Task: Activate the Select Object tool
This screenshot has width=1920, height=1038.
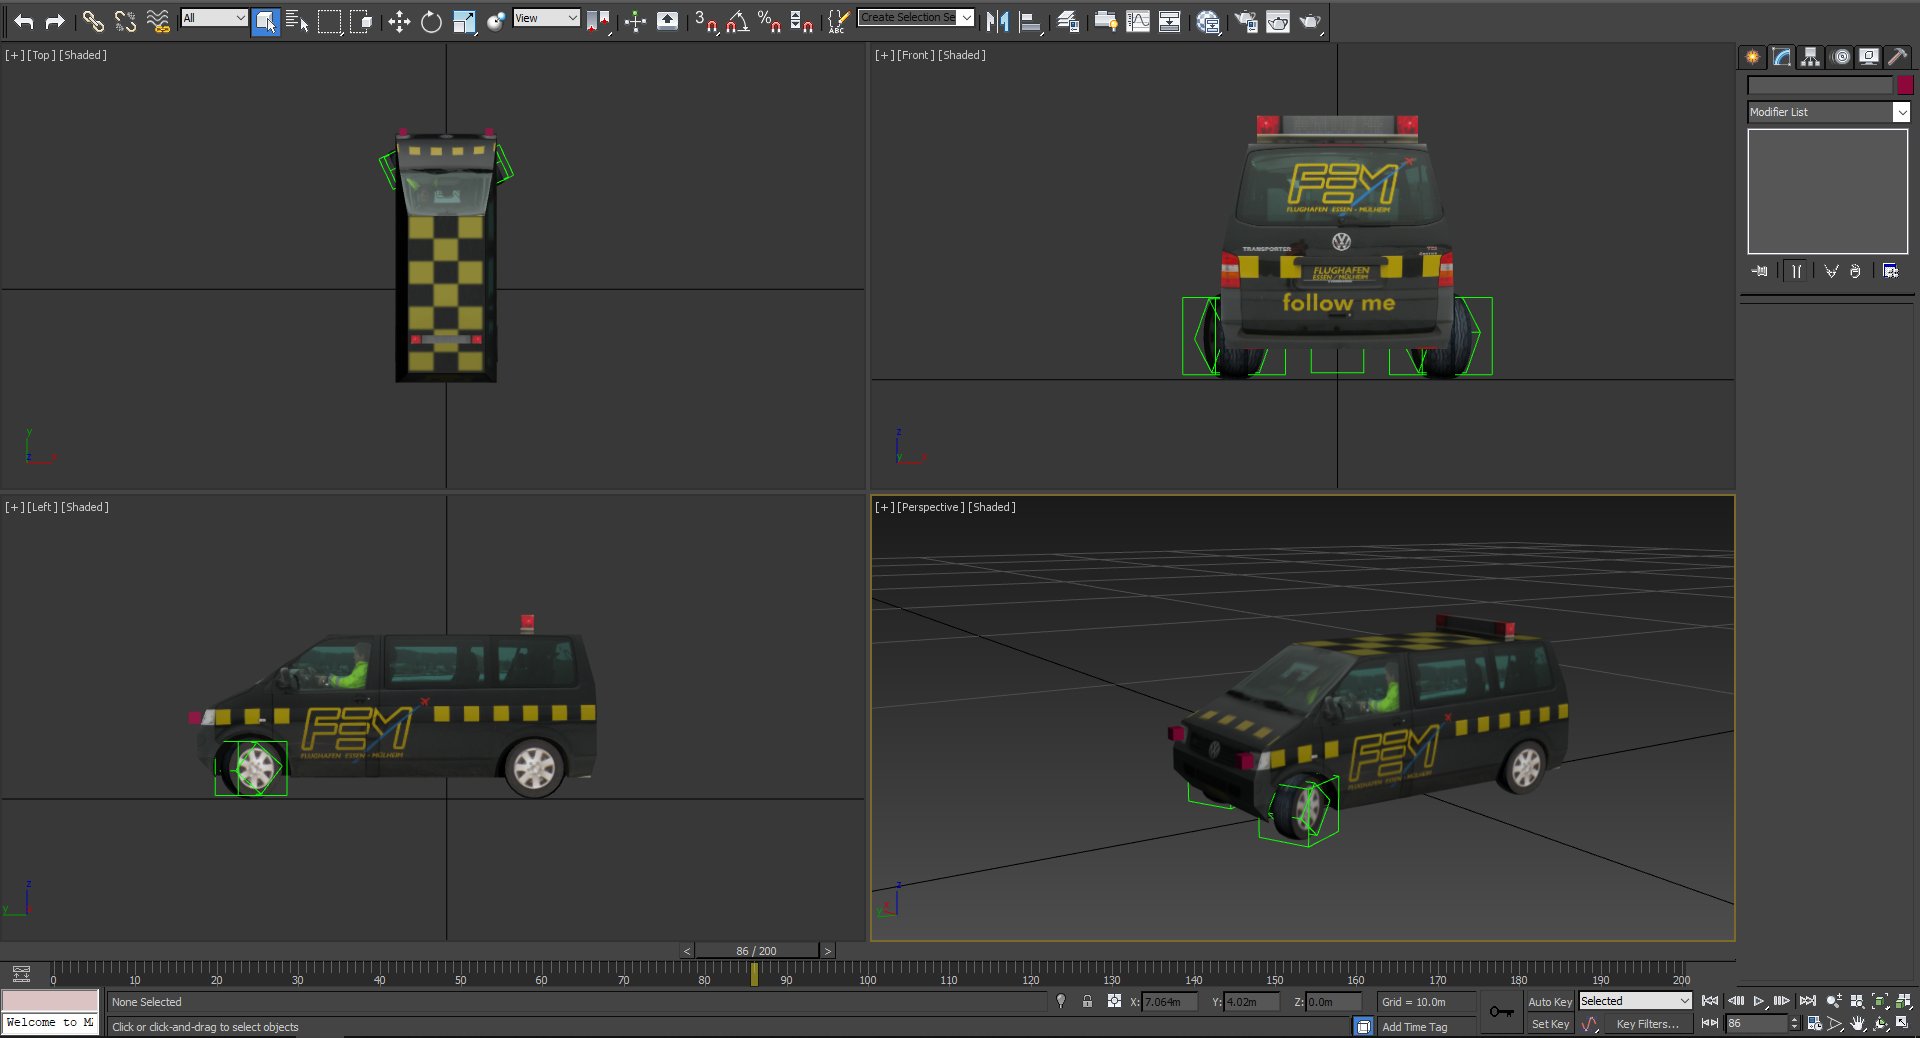Action: click(266, 21)
